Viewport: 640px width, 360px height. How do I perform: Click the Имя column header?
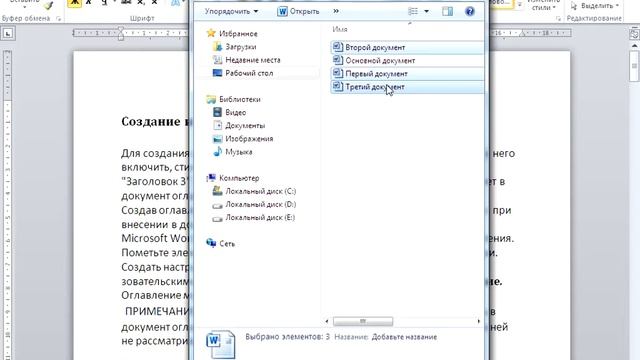click(x=340, y=29)
